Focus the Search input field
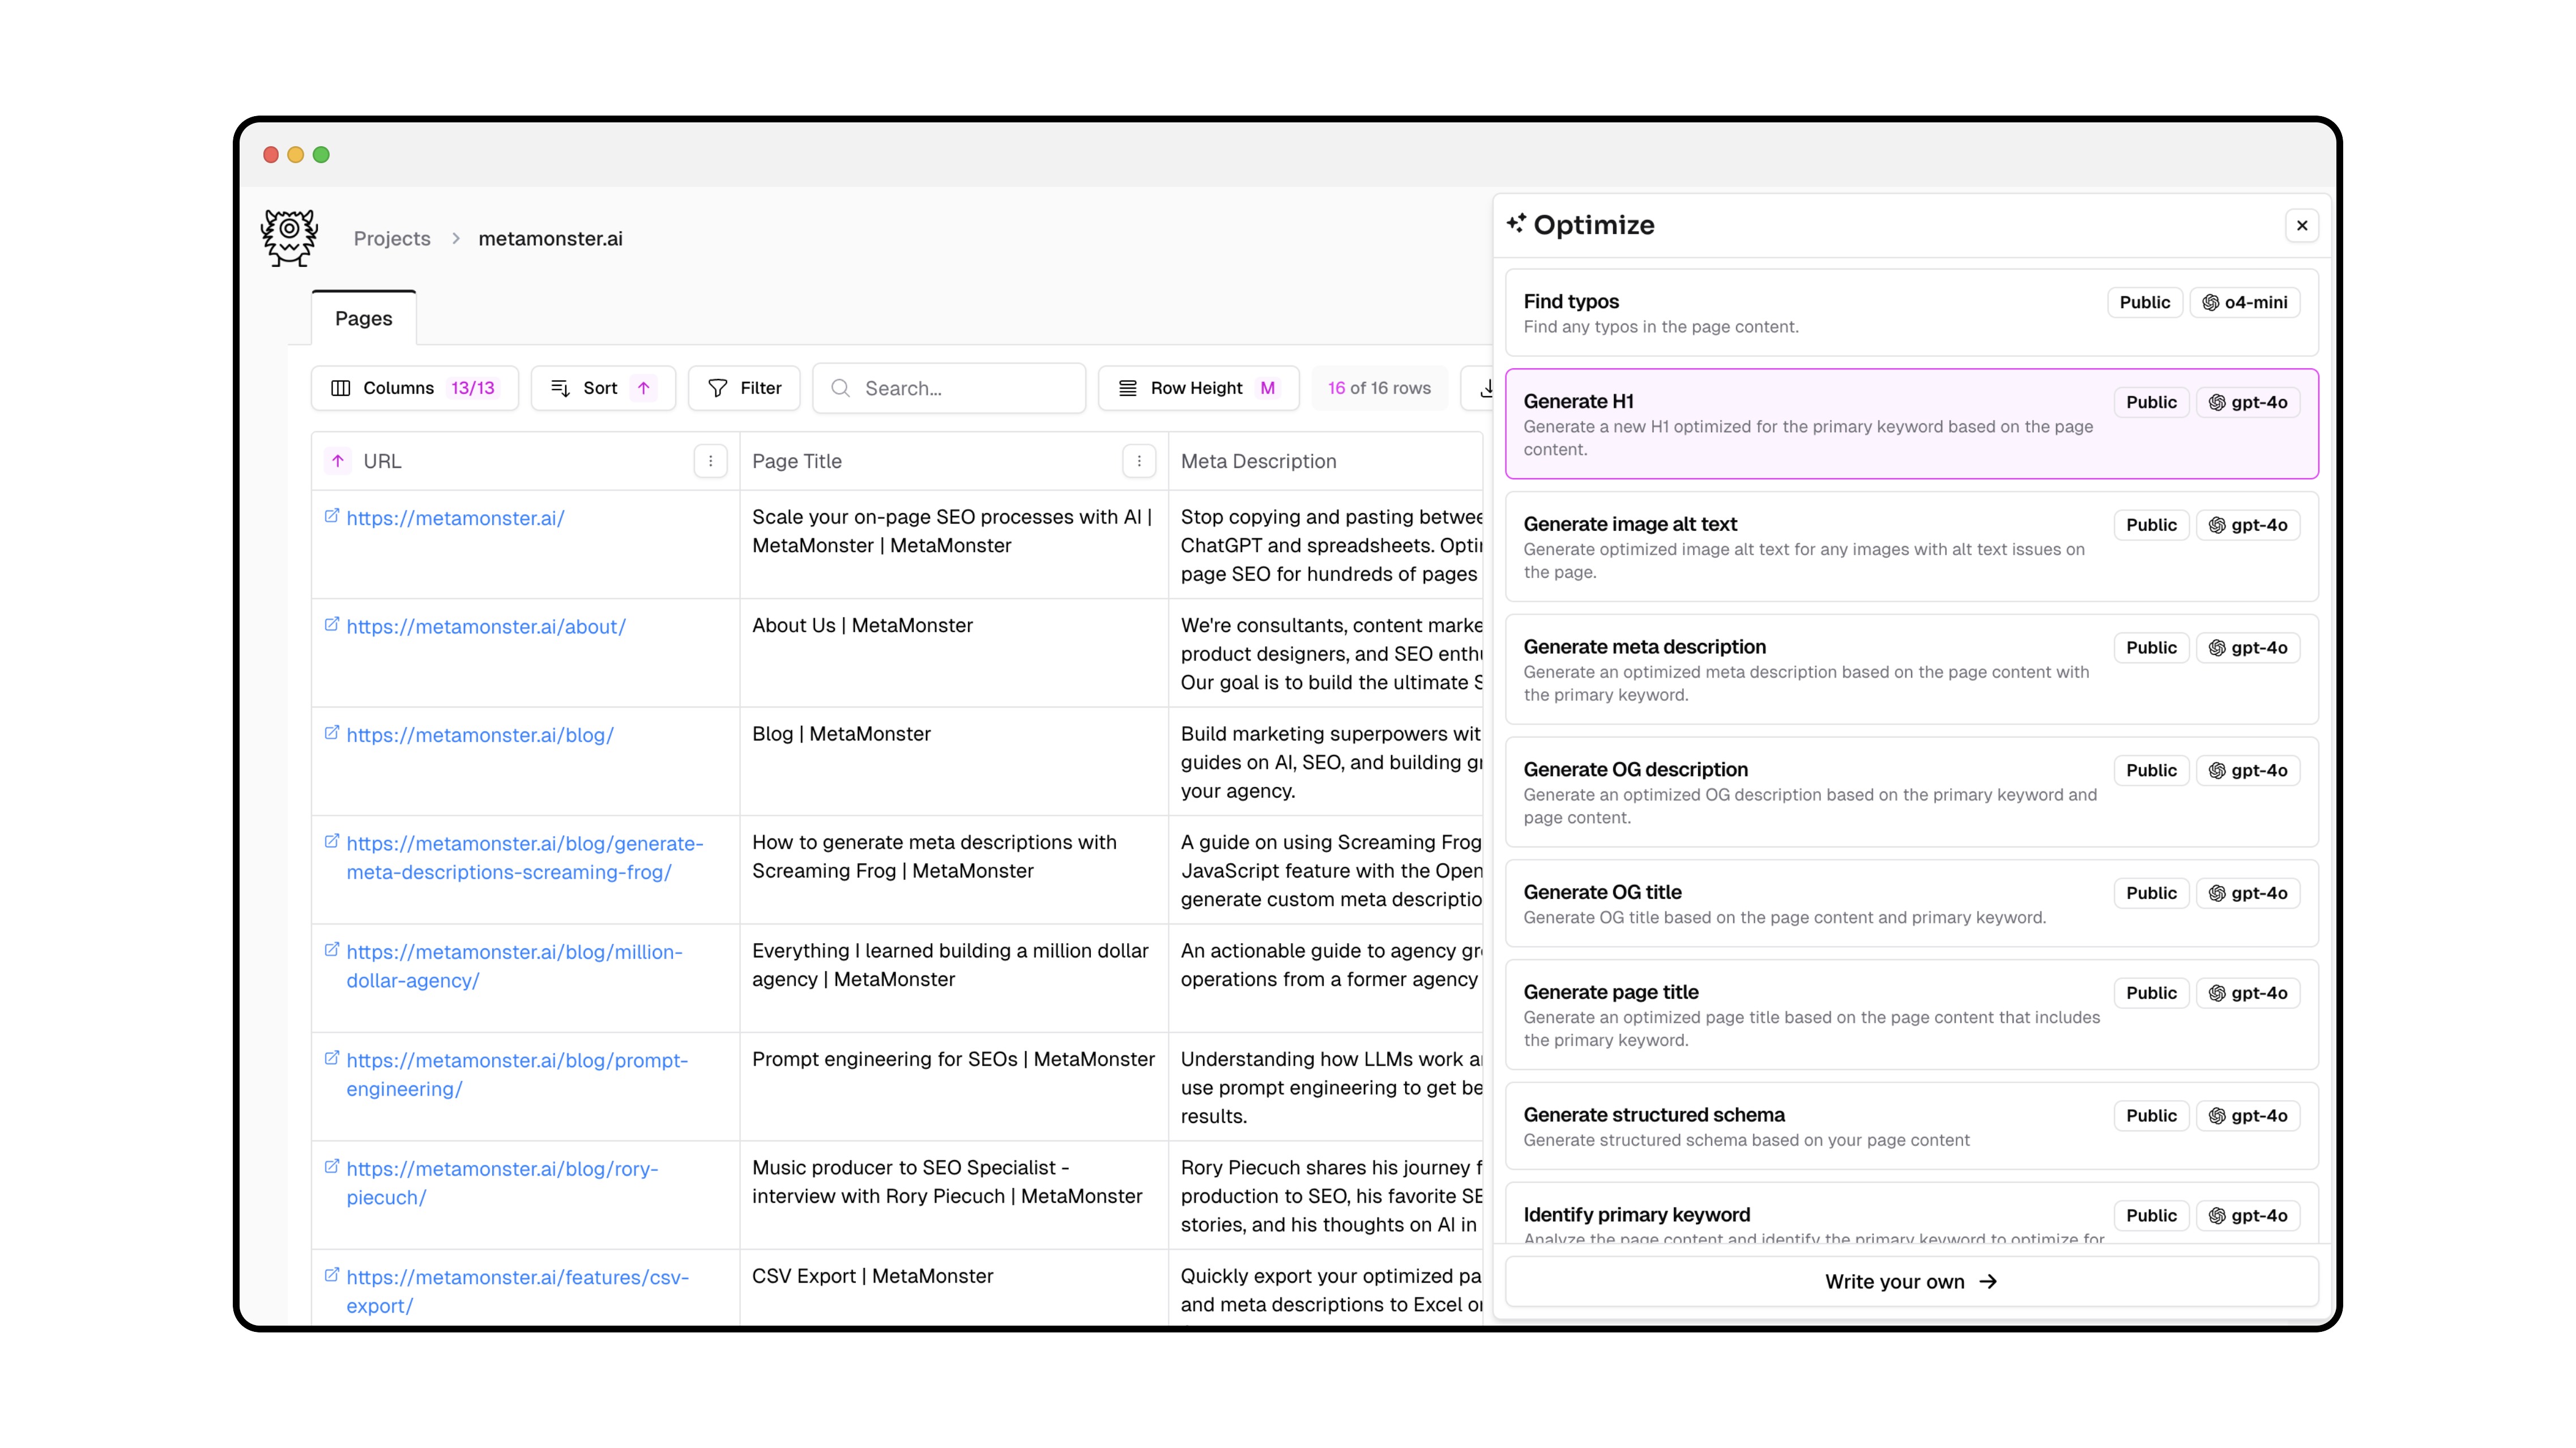This screenshot has width=2576, height=1448. [x=949, y=388]
